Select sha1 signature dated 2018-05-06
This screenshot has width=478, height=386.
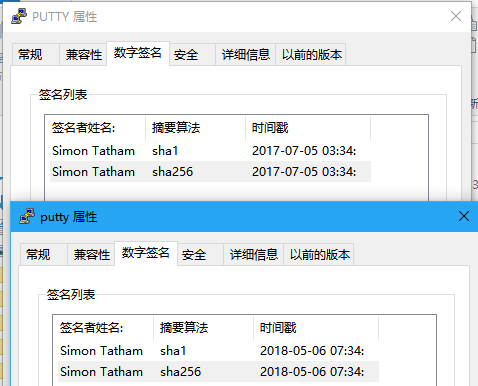[x=218, y=351]
